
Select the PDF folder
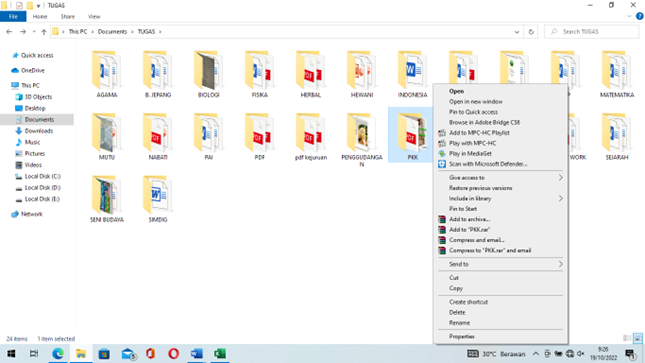[260, 137]
